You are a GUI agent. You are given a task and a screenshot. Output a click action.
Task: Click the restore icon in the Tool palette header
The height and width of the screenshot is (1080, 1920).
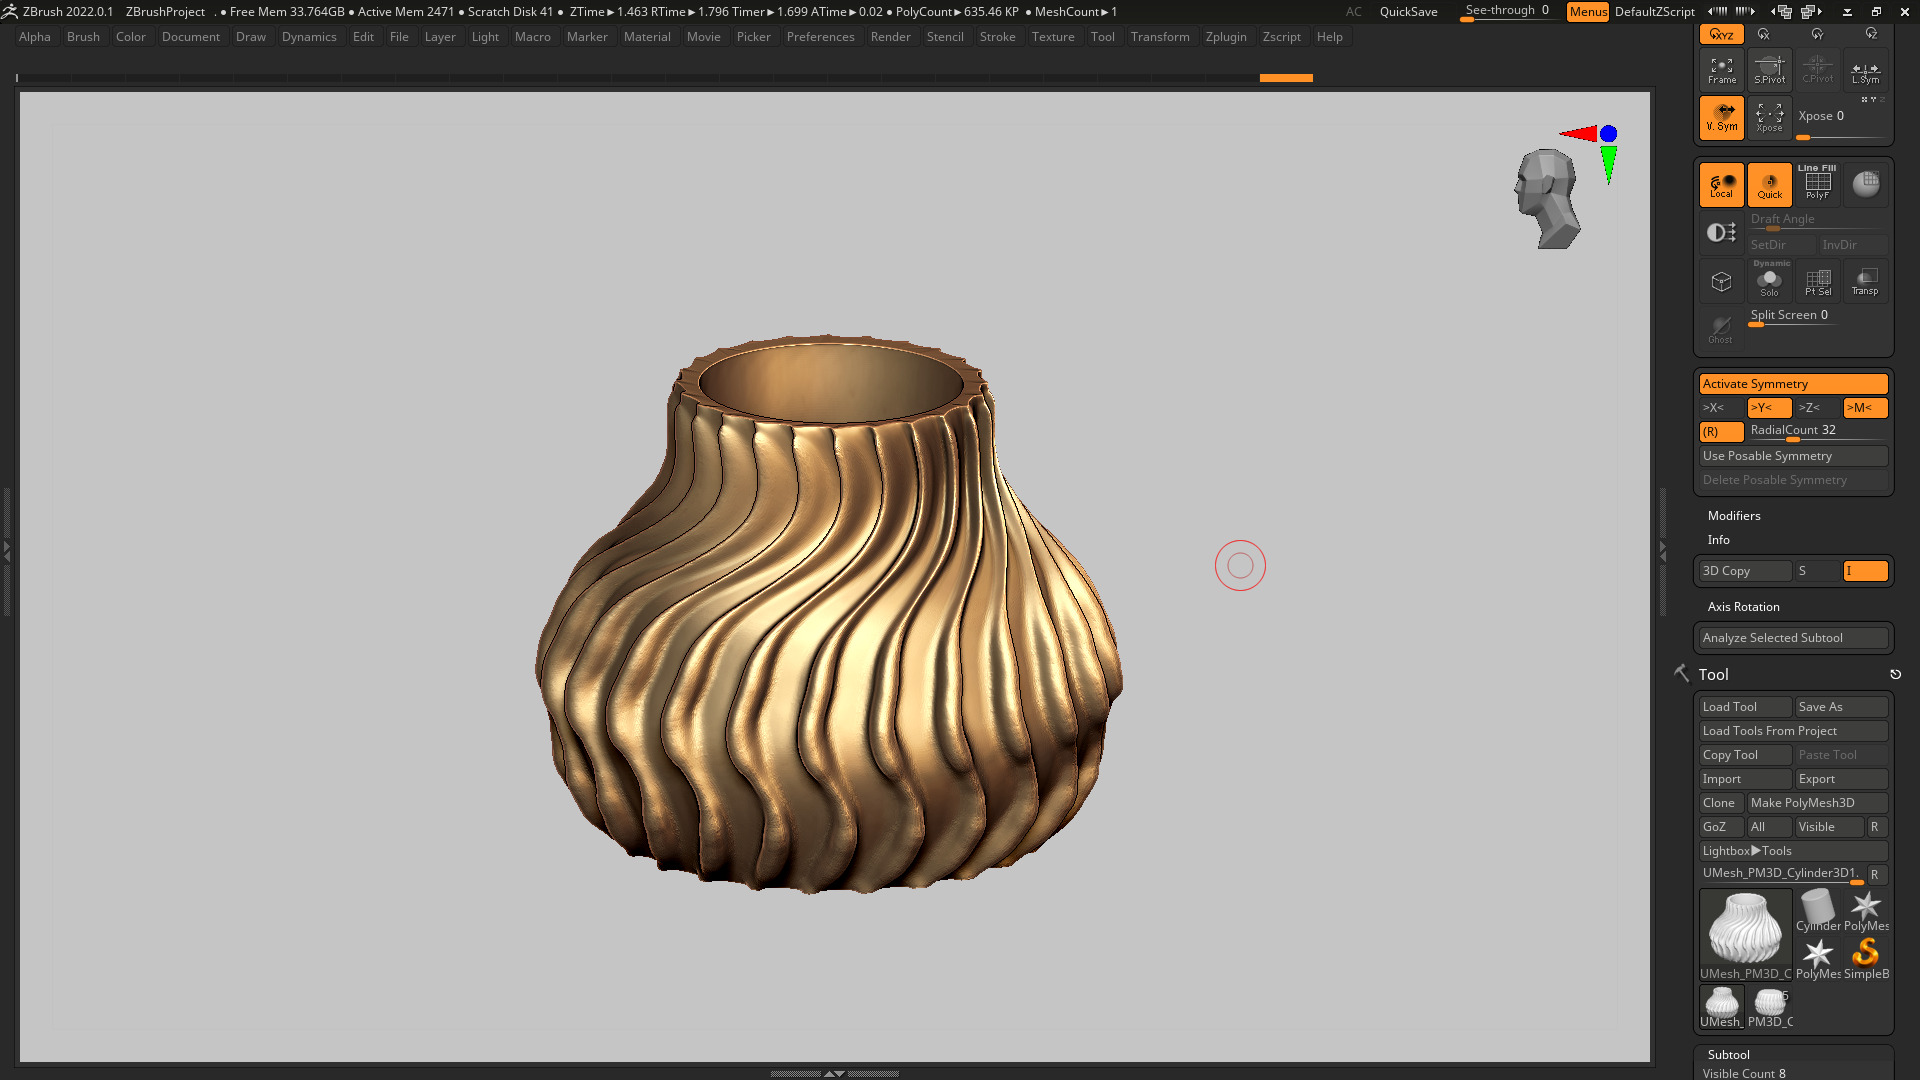click(x=1895, y=675)
